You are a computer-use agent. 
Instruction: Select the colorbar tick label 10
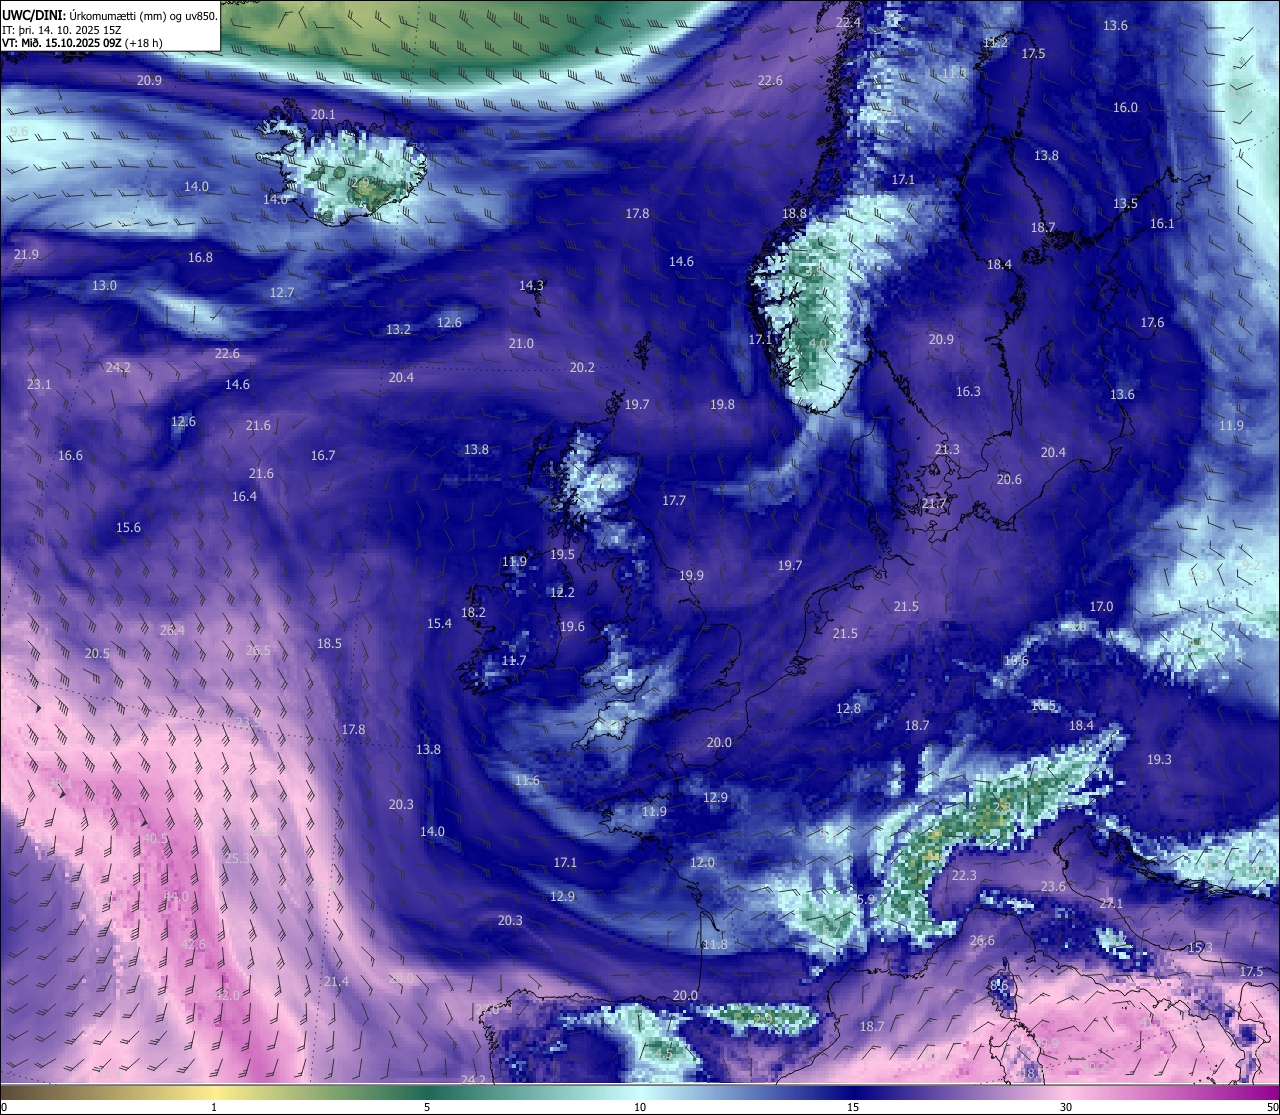pyautogui.click(x=640, y=1107)
